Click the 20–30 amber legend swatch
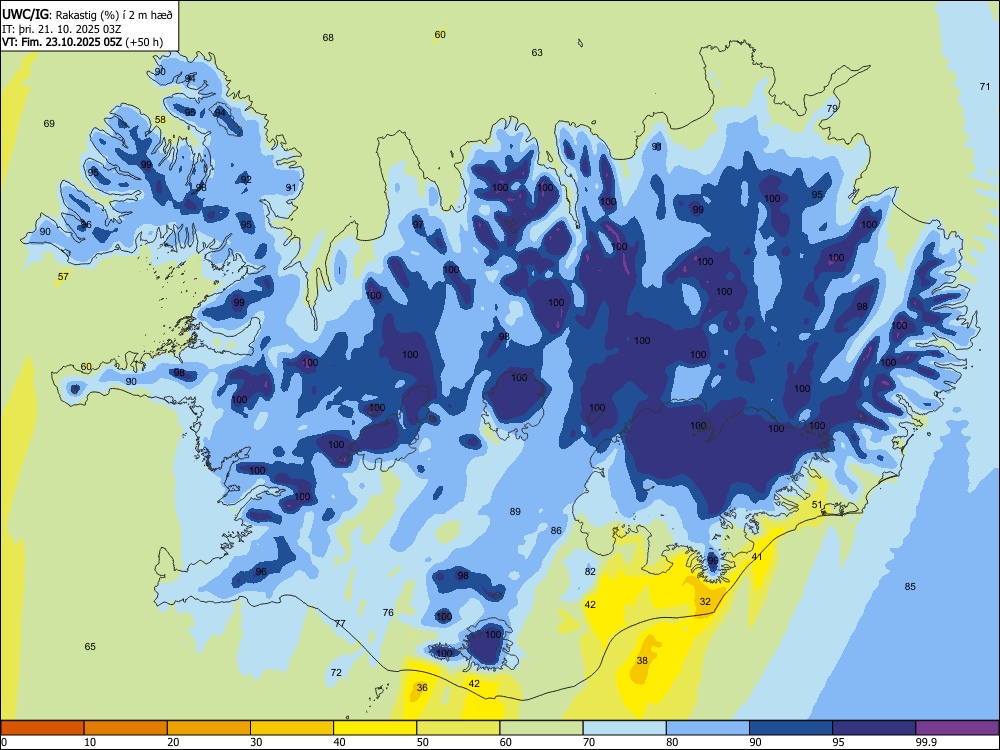The width and height of the screenshot is (1000, 750). tap(209, 728)
